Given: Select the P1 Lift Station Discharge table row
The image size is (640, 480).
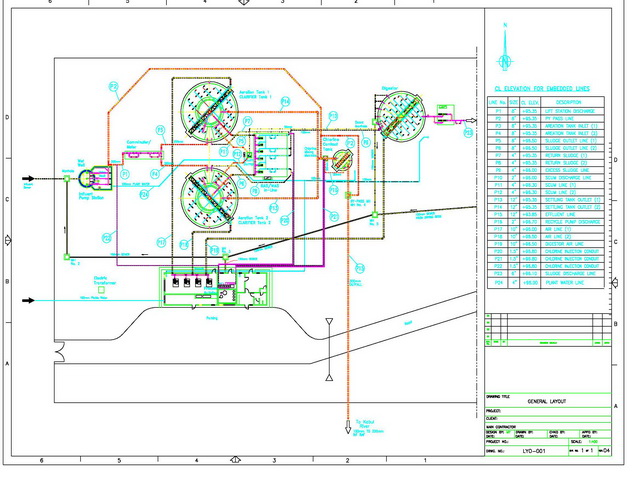Looking at the screenshot, I should click(x=546, y=110).
